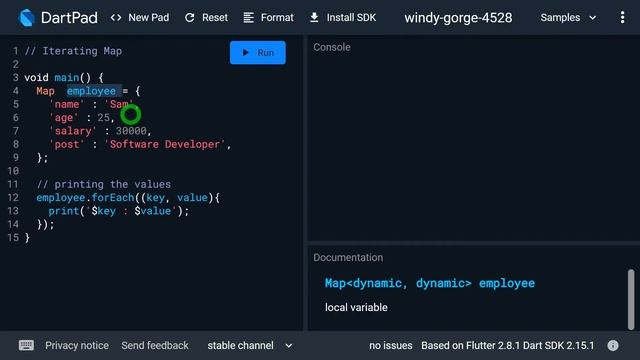The width and height of the screenshot is (640, 360).
Task: Click the 'post' key string on line 8
Action: [67, 144]
